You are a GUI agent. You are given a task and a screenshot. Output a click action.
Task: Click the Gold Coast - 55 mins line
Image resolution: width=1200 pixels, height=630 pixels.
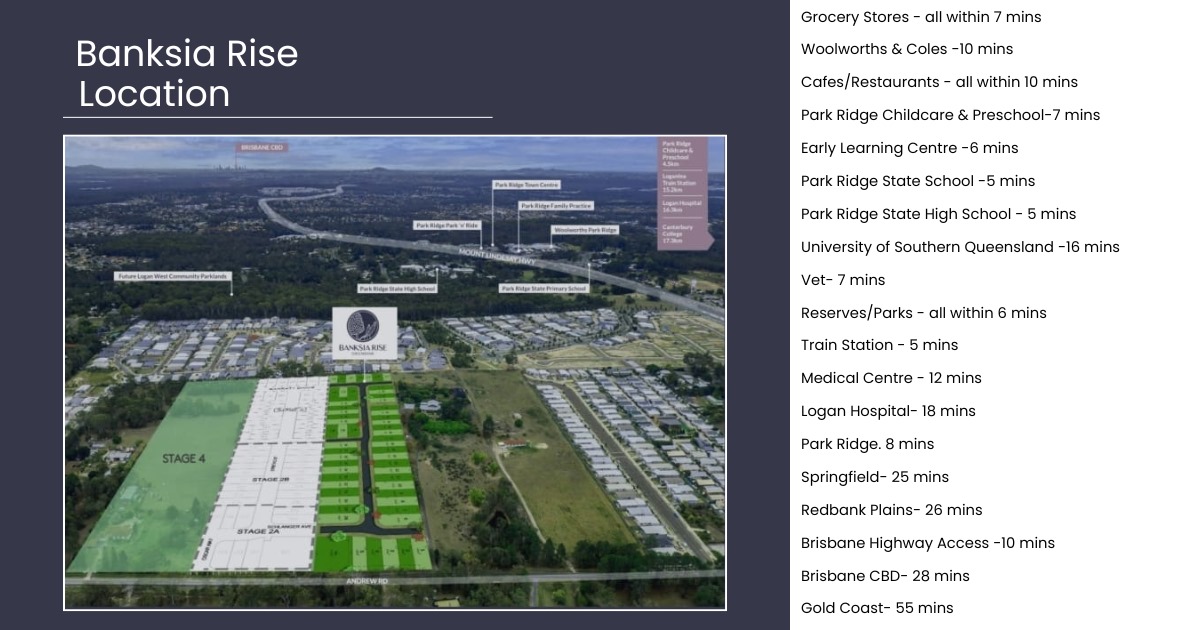876,608
